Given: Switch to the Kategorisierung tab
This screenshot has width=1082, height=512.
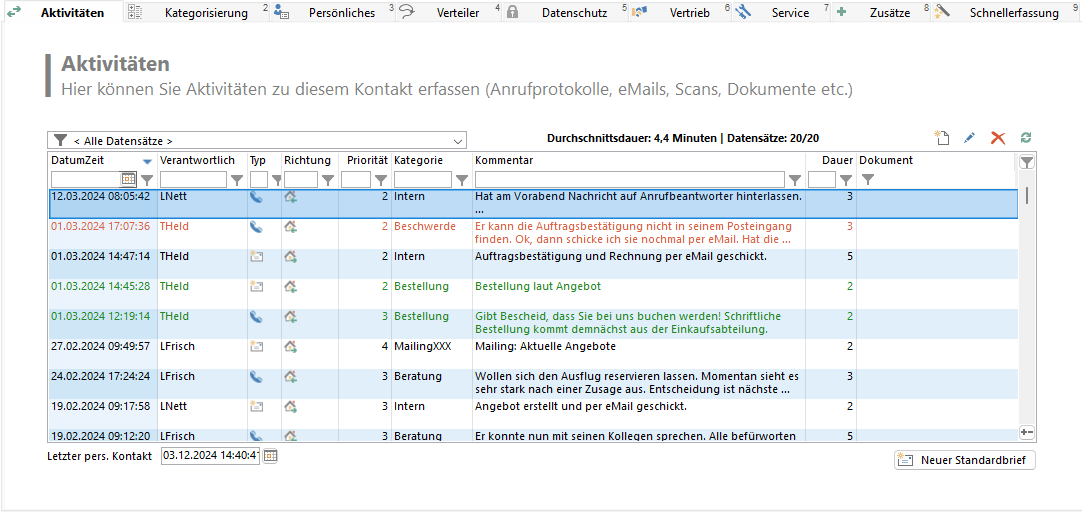Looking at the screenshot, I should coord(205,13).
